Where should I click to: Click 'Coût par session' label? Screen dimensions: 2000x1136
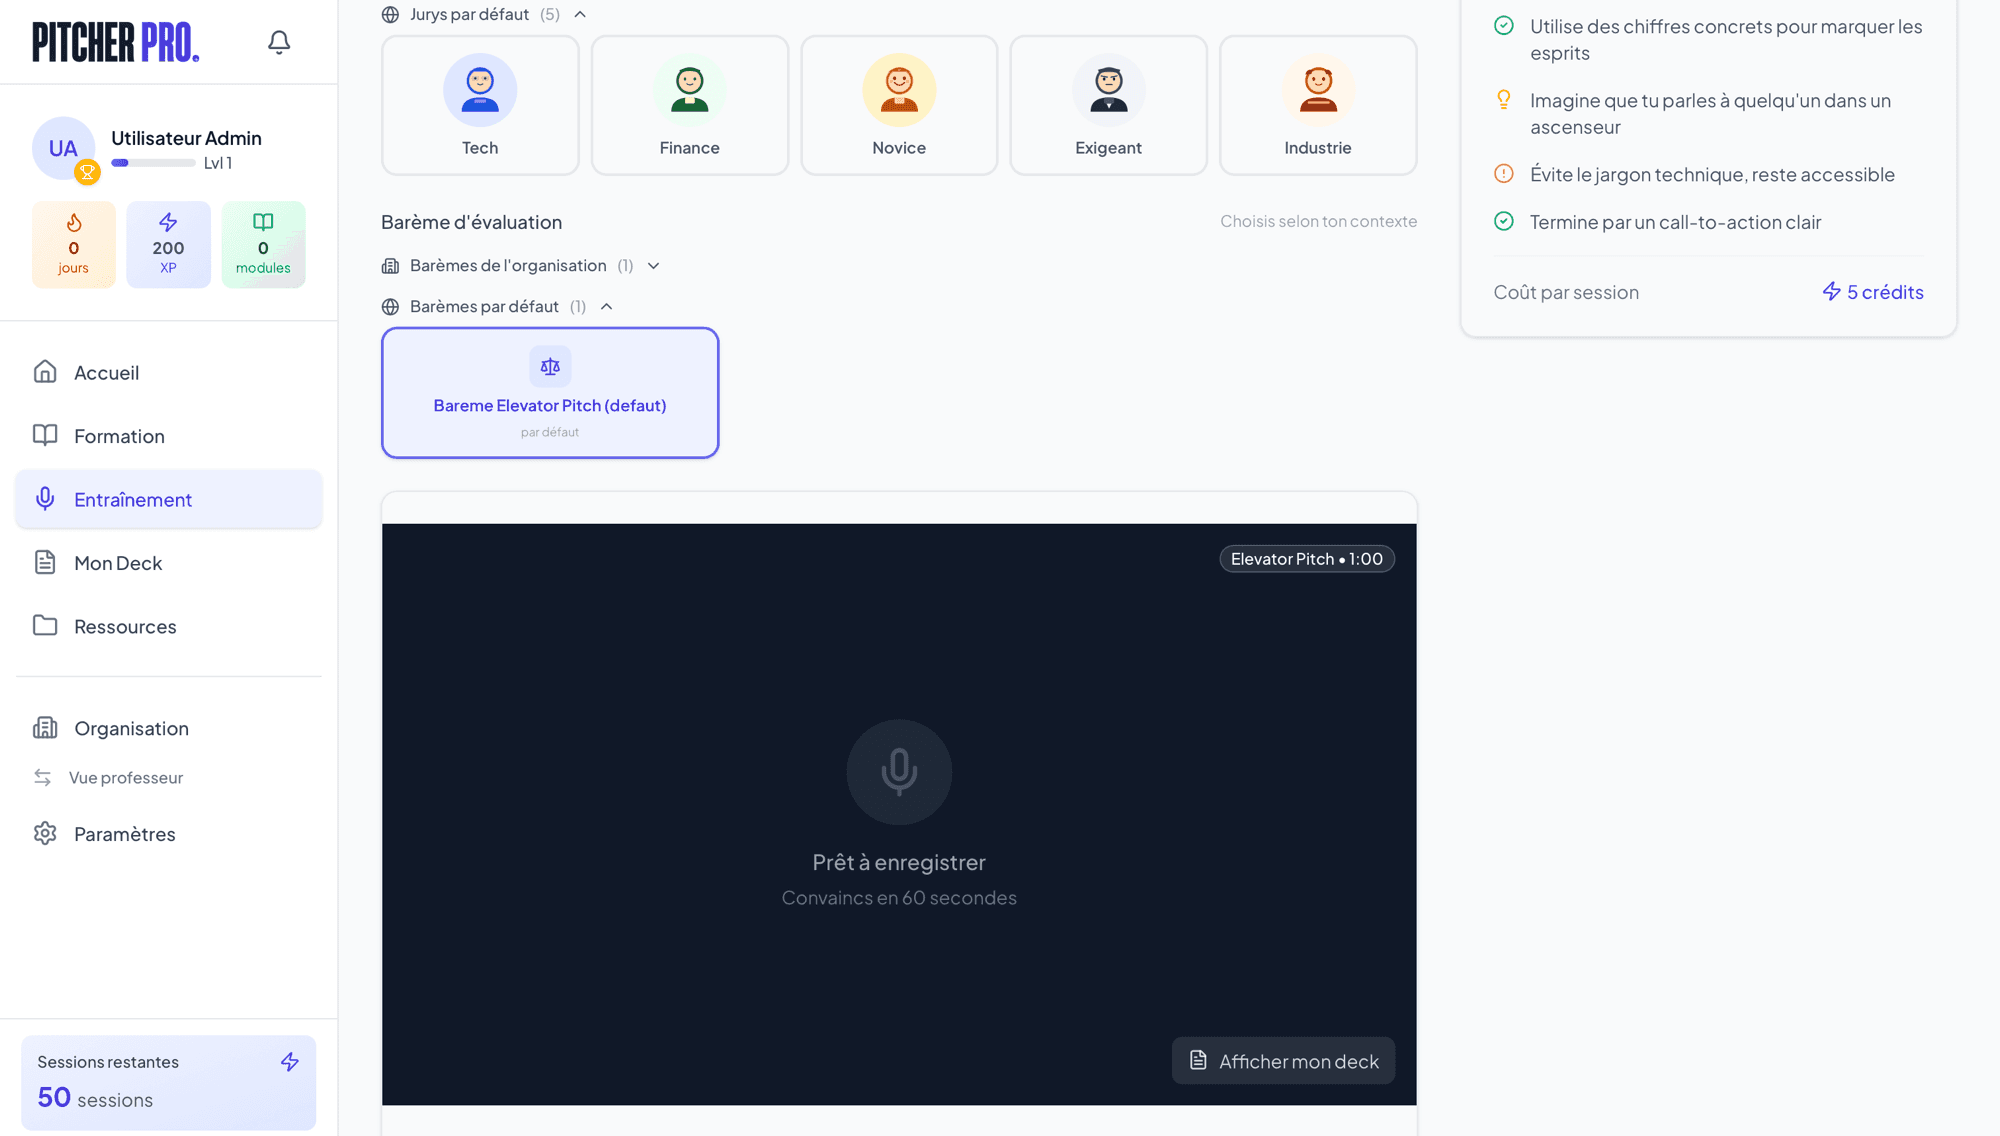pyautogui.click(x=1566, y=292)
